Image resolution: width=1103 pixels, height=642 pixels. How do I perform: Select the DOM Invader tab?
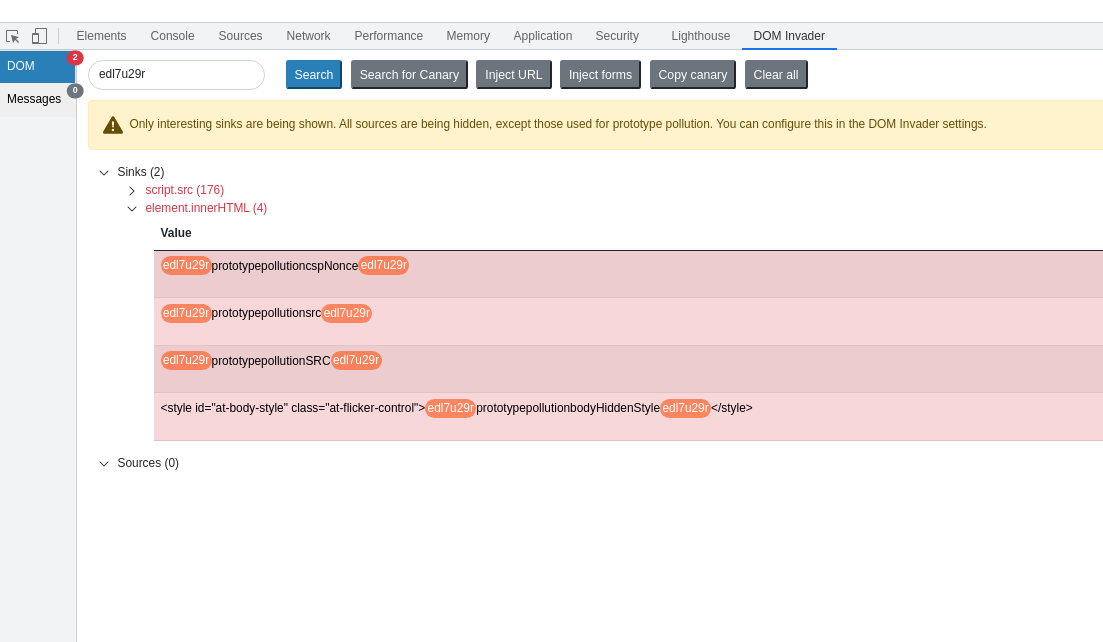(789, 36)
